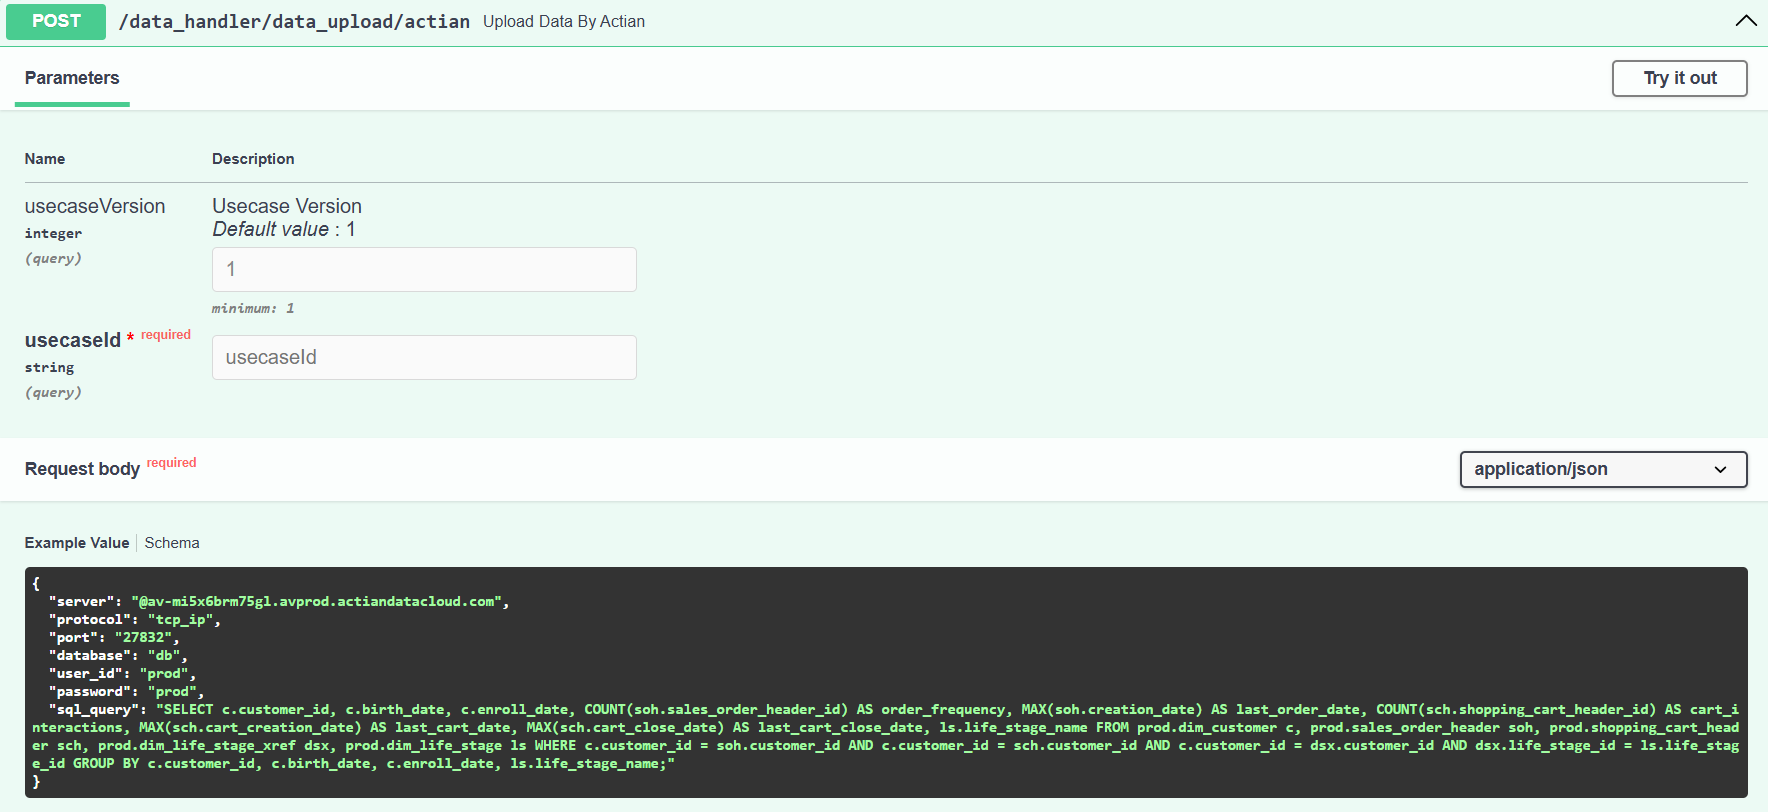Click the Description column header
This screenshot has width=1768, height=812.
pos(253,159)
